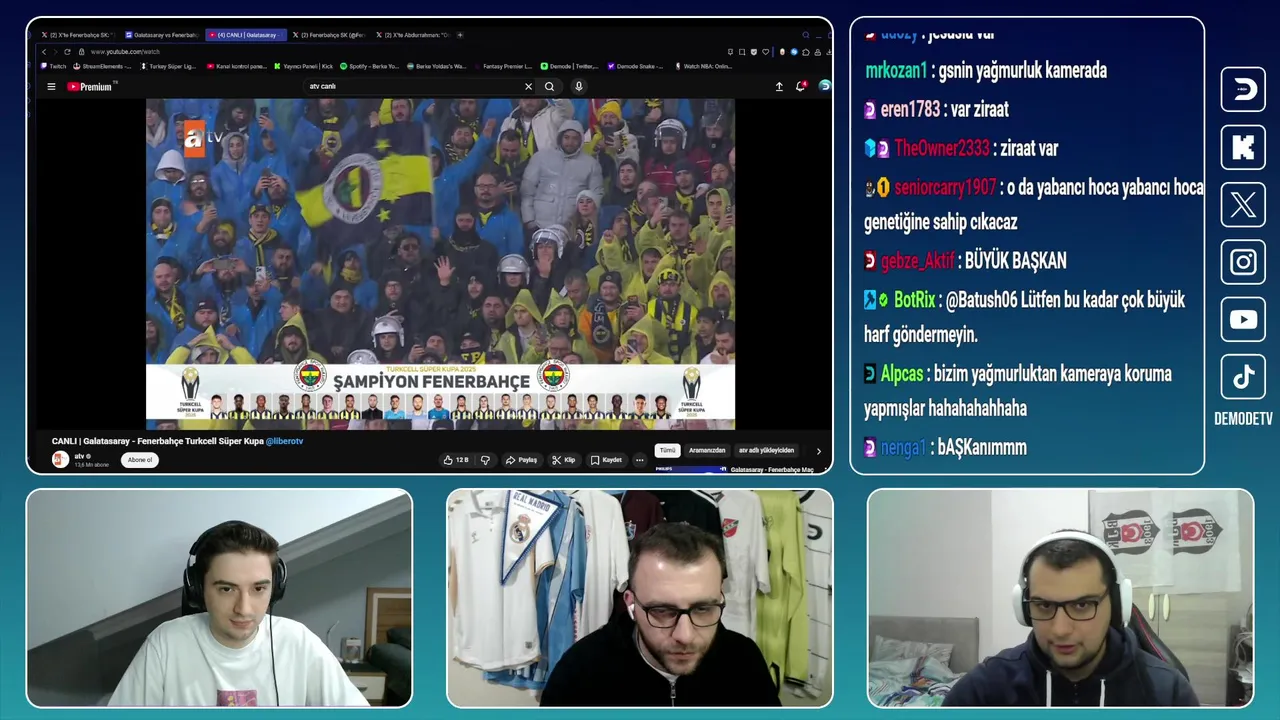Go to YouTube Premium home logo

pos(90,87)
